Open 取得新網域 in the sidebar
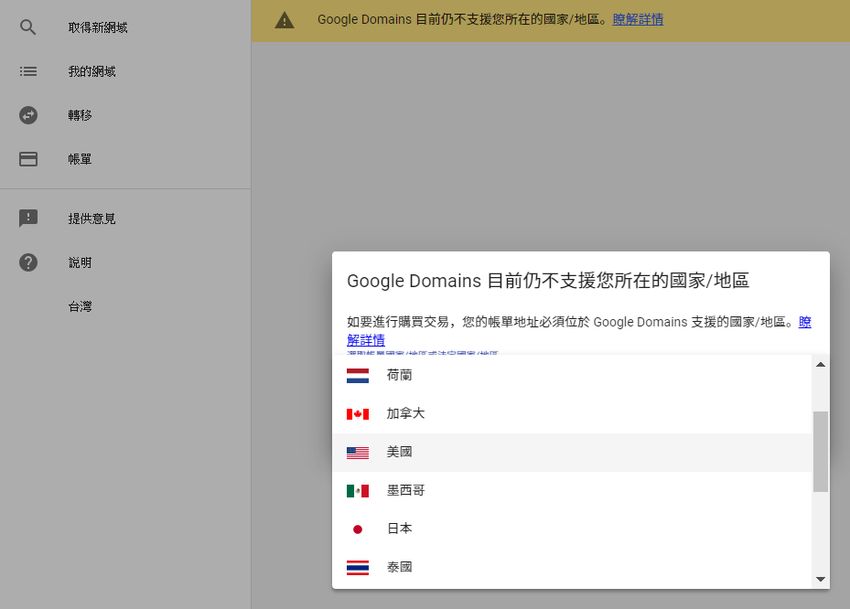 pos(98,28)
